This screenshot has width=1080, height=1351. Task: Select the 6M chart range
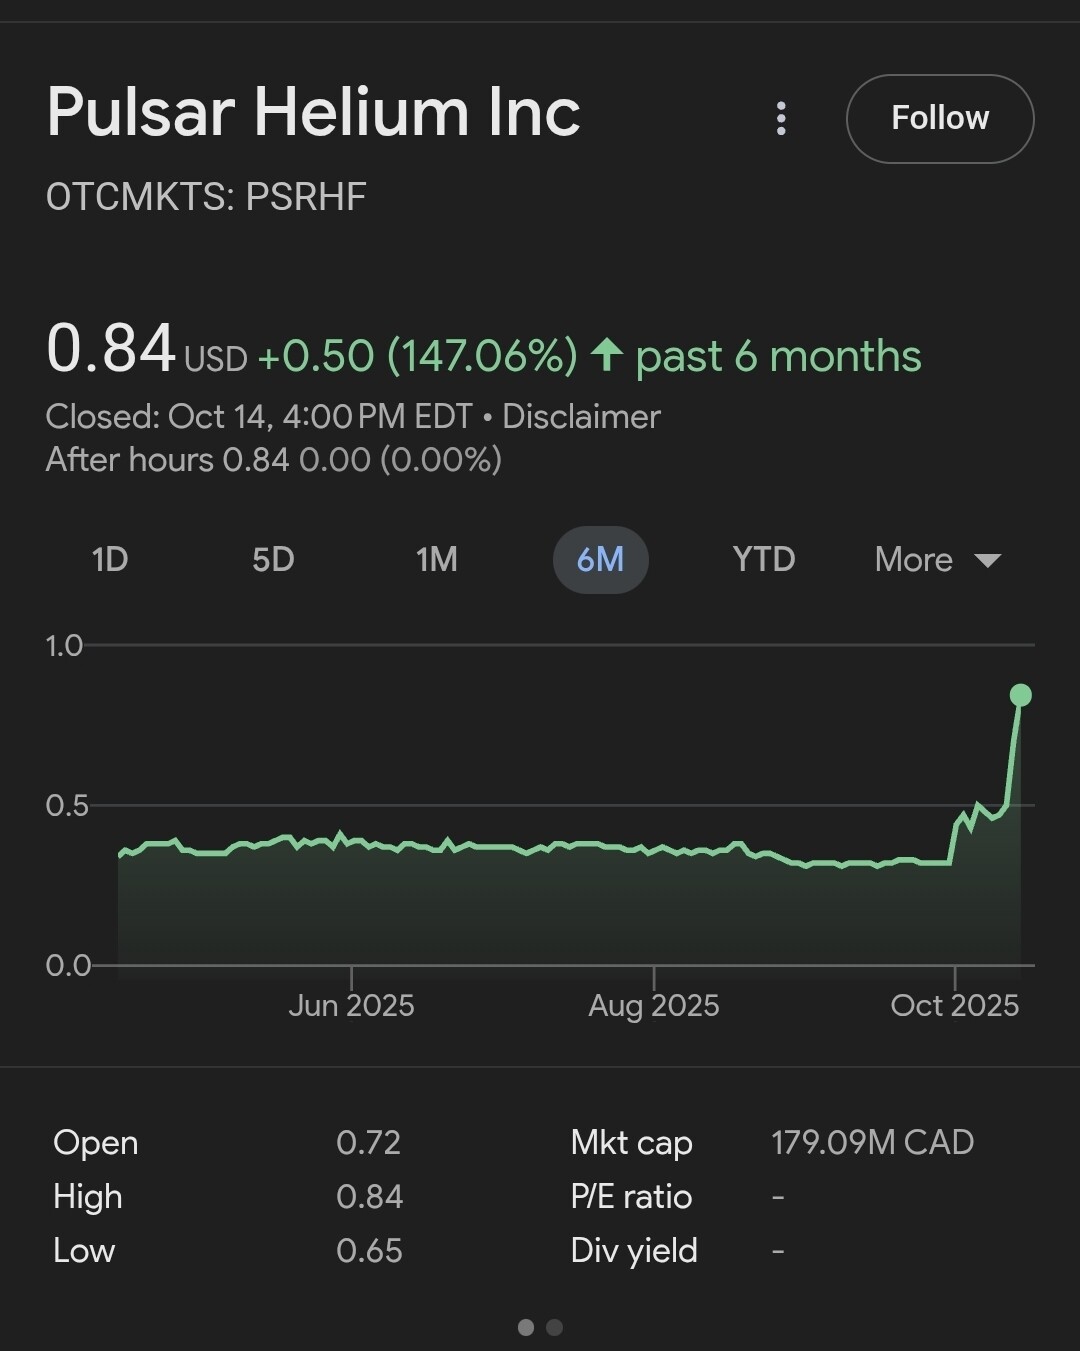[600, 559]
